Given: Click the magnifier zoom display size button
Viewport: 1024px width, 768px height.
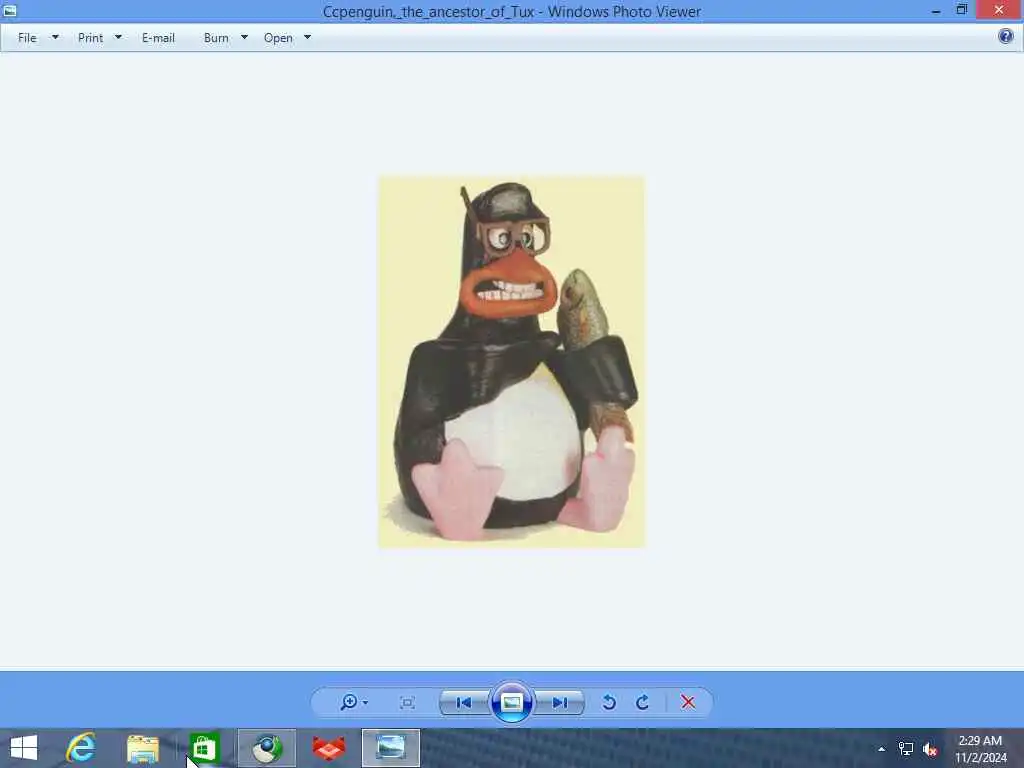Looking at the screenshot, I should [x=349, y=702].
